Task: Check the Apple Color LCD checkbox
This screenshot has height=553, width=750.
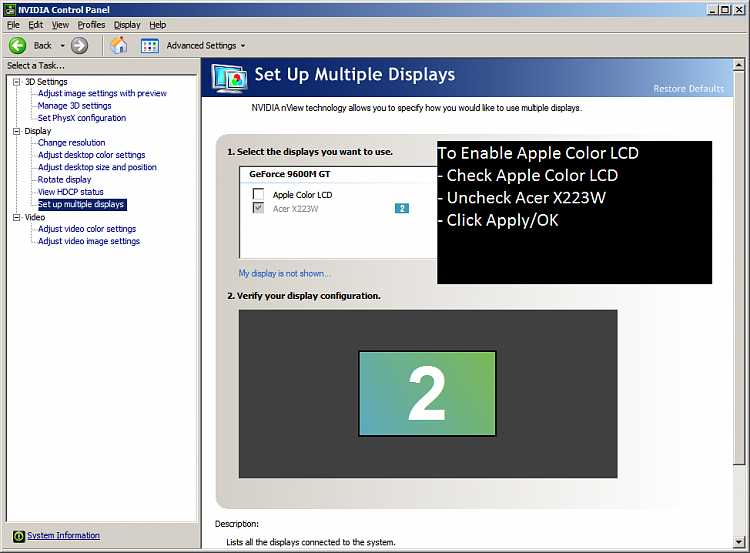Action: tap(258, 194)
